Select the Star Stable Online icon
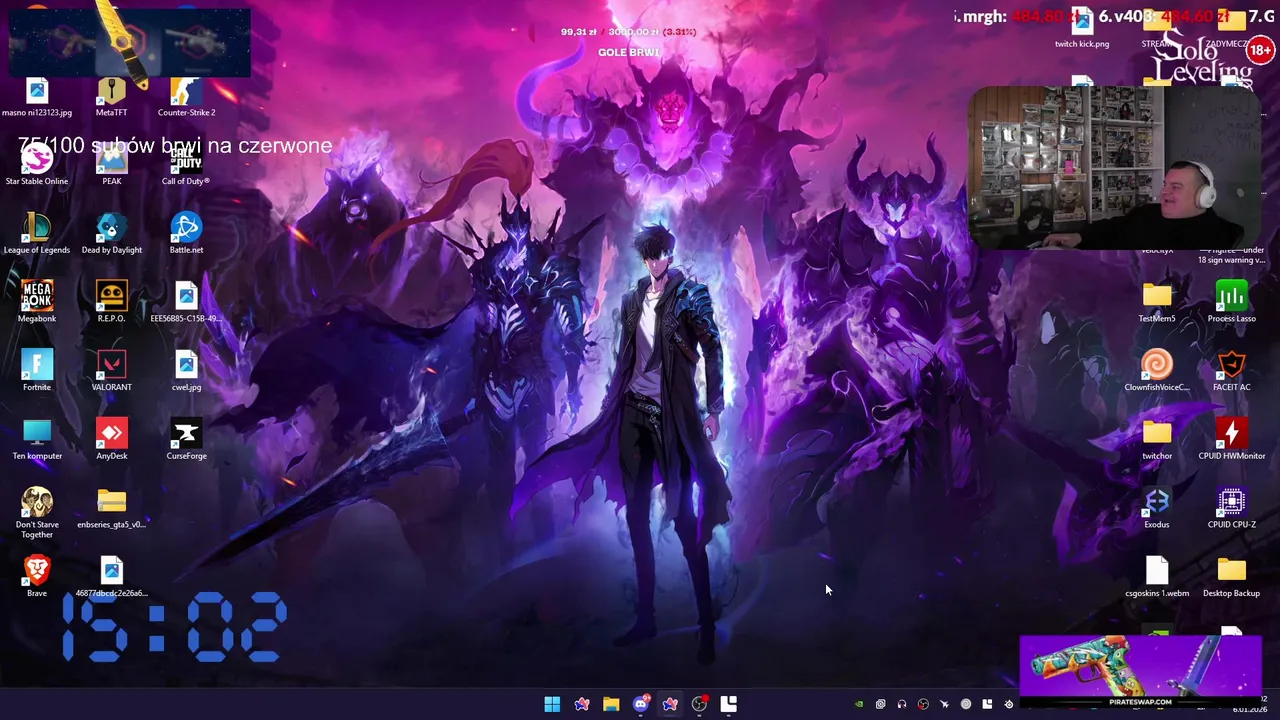1280x720 pixels. (37, 167)
